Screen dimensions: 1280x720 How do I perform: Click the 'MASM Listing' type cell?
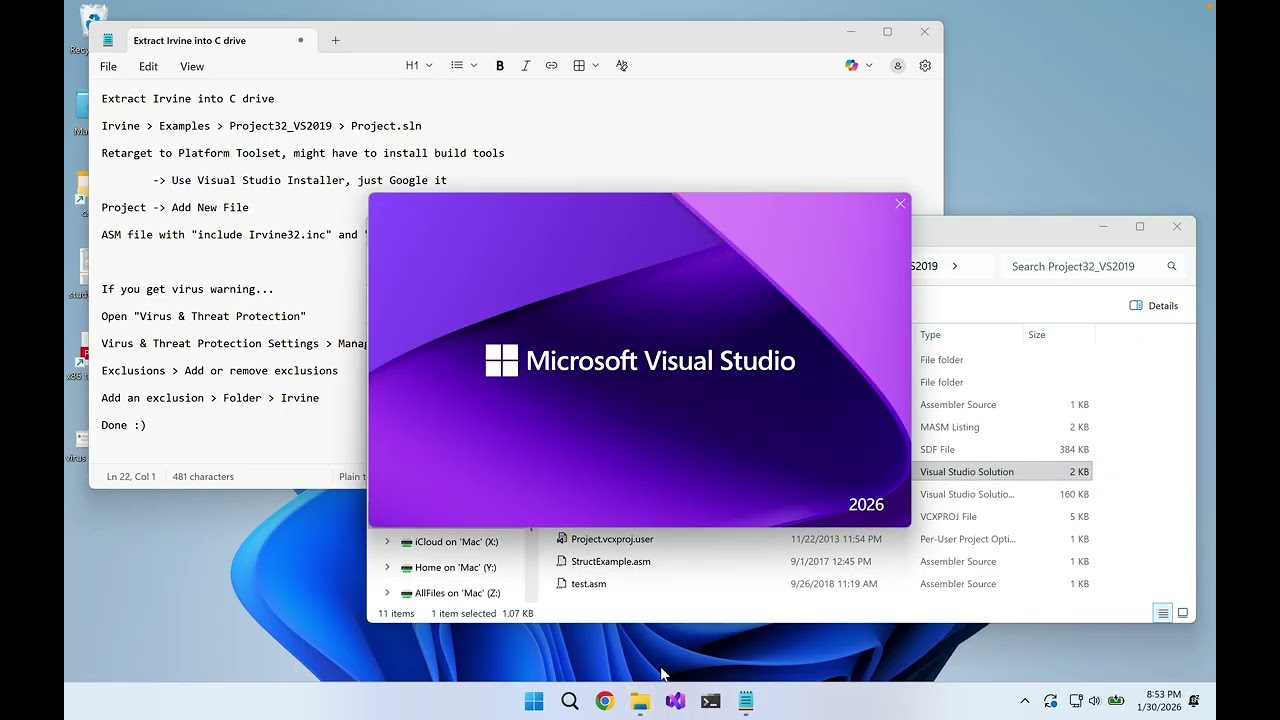coord(950,427)
